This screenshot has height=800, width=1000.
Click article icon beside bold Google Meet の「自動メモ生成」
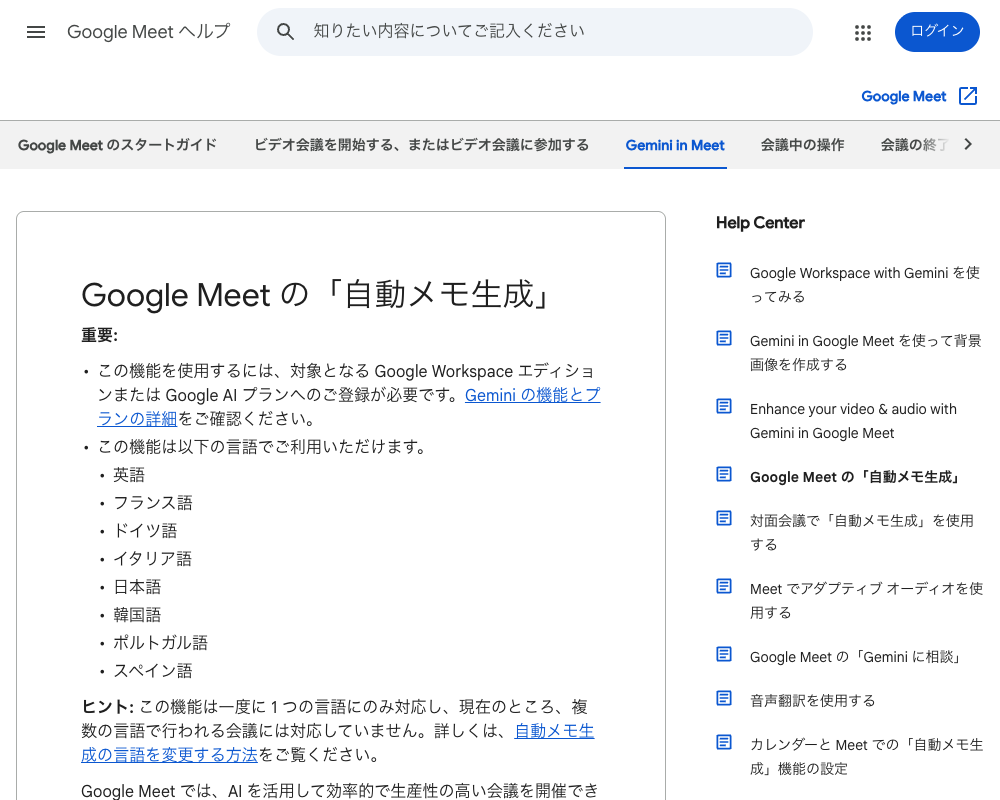(724, 474)
